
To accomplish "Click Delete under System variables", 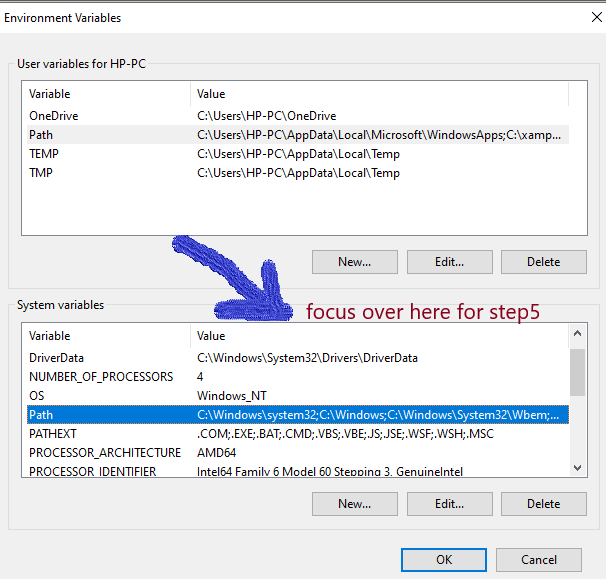I will pos(543,504).
